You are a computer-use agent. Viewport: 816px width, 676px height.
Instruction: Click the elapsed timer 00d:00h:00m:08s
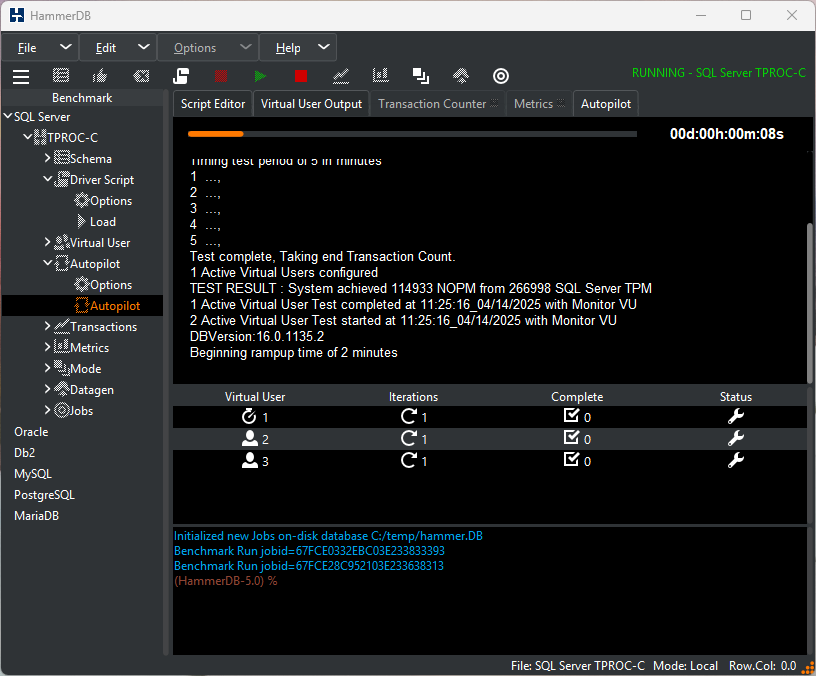coord(726,134)
